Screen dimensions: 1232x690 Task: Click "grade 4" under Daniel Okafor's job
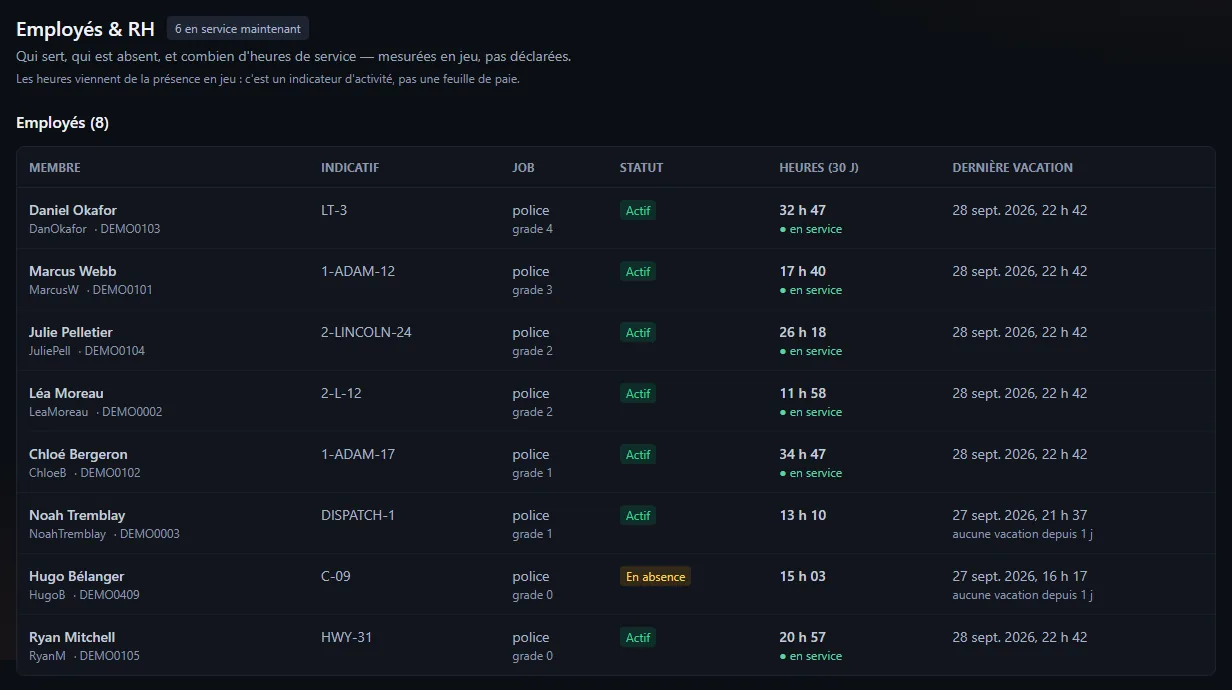coord(533,229)
